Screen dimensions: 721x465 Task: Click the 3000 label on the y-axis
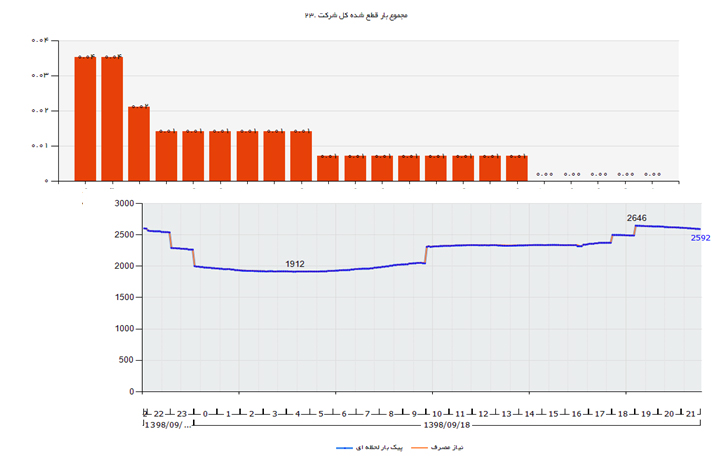[x=124, y=203]
